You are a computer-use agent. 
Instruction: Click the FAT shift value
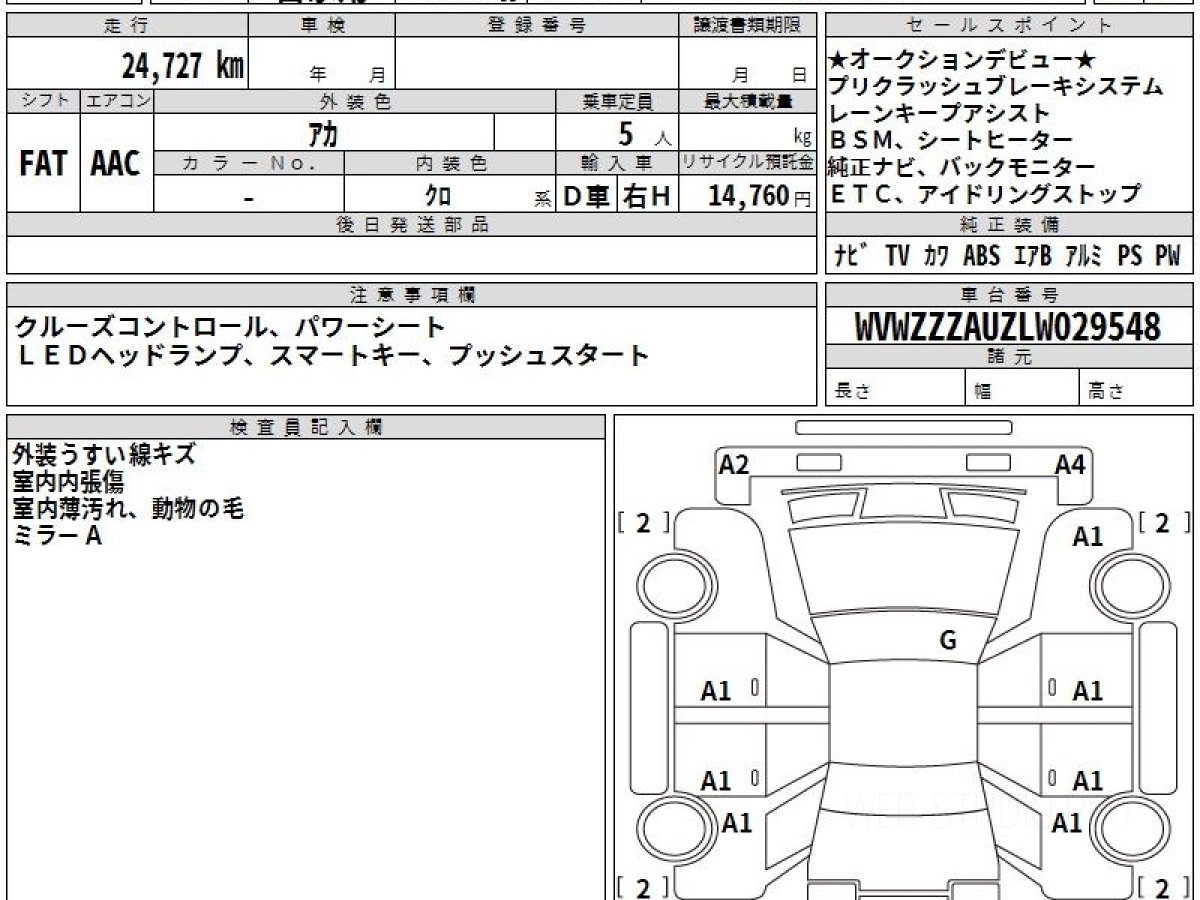[x=43, y=163]
